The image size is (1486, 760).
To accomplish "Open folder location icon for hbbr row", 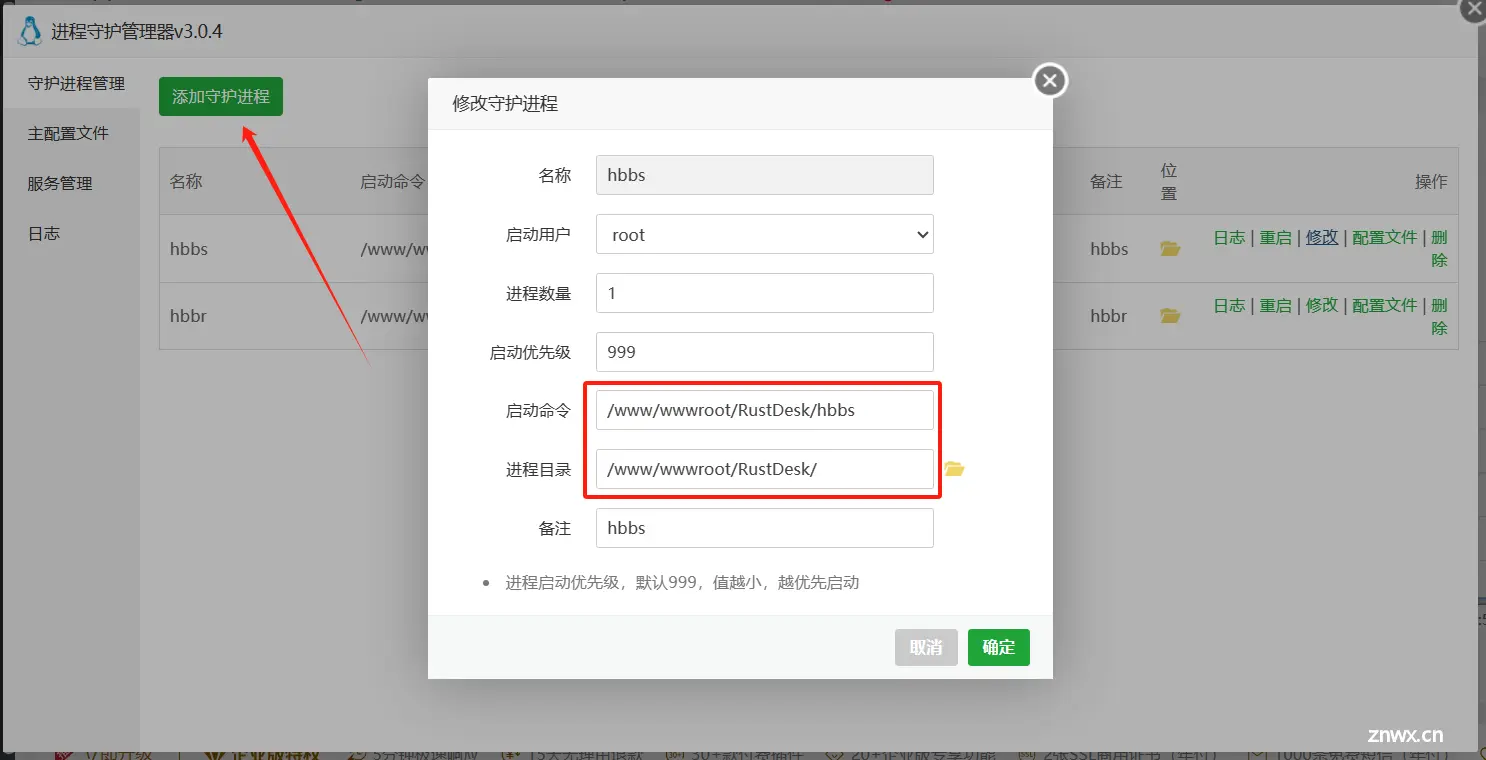I will click(x=1170, y=315).
